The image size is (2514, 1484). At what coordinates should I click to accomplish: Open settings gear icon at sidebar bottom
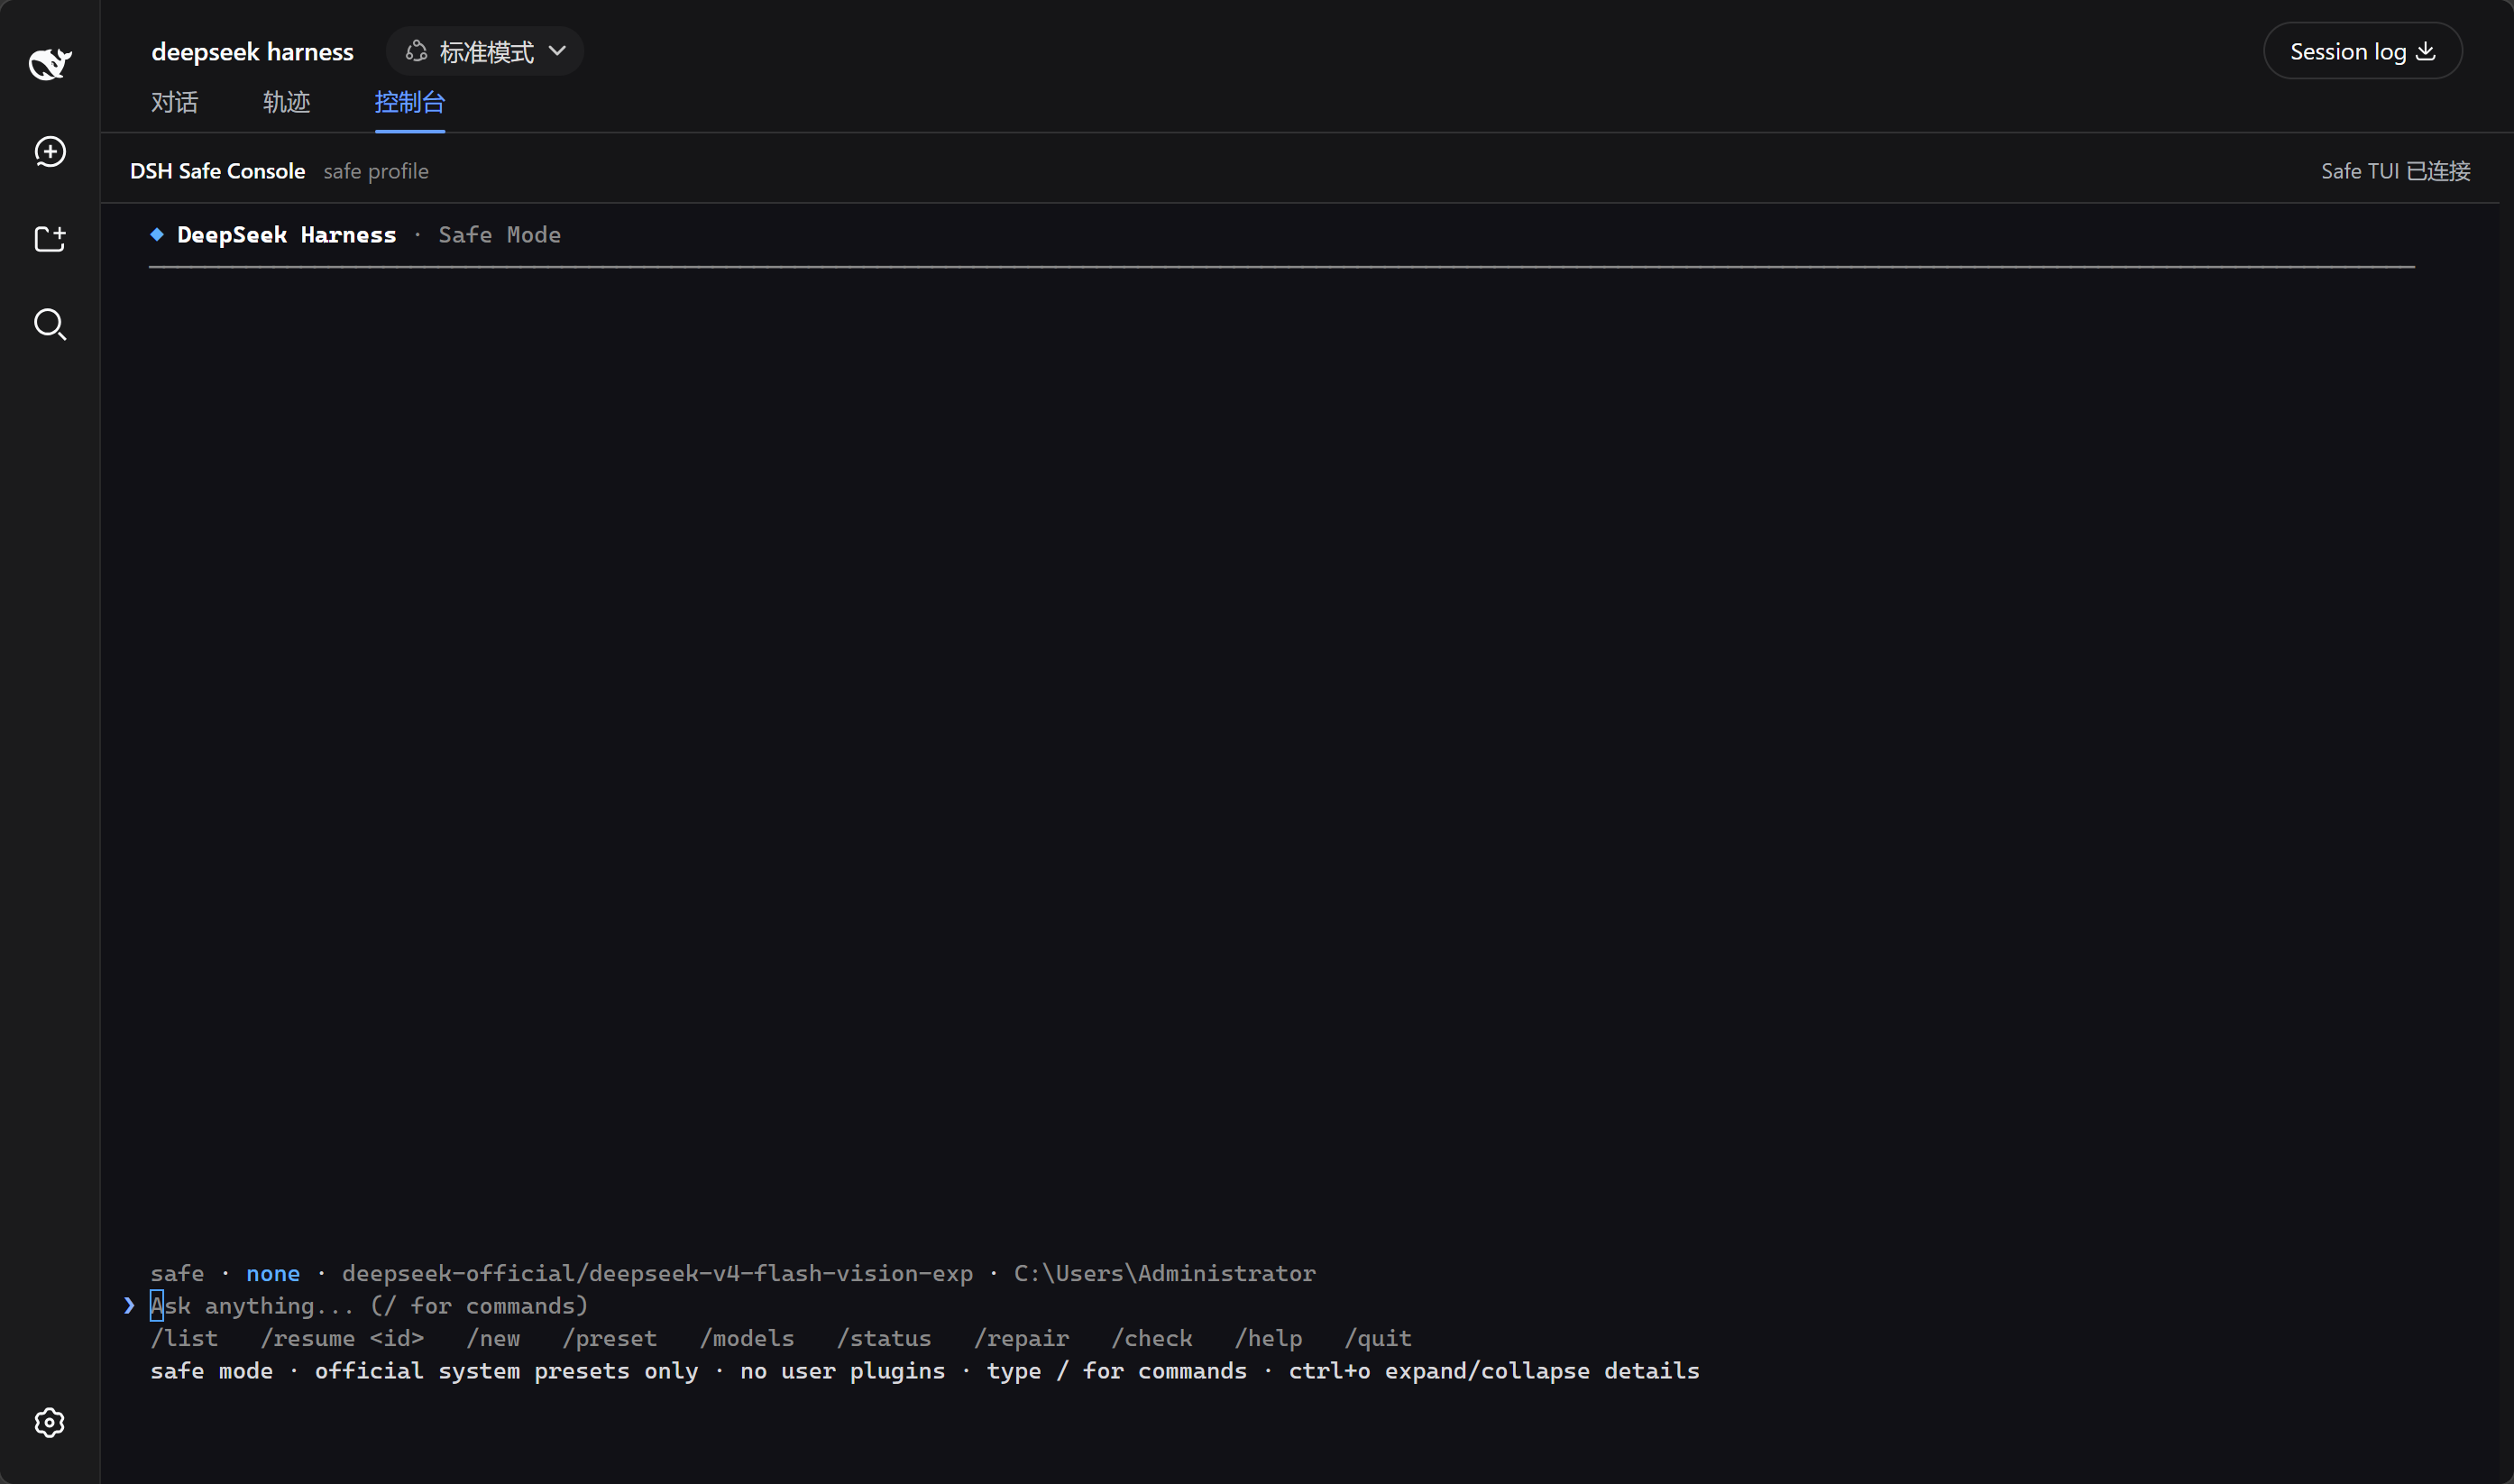click(50, 1422)
